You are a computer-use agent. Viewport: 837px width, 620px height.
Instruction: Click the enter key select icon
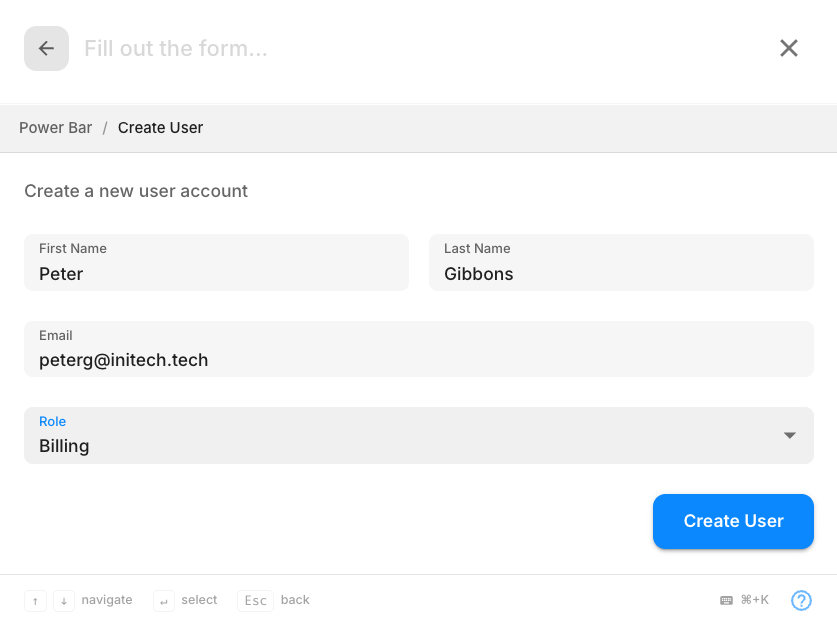(164, 601)
